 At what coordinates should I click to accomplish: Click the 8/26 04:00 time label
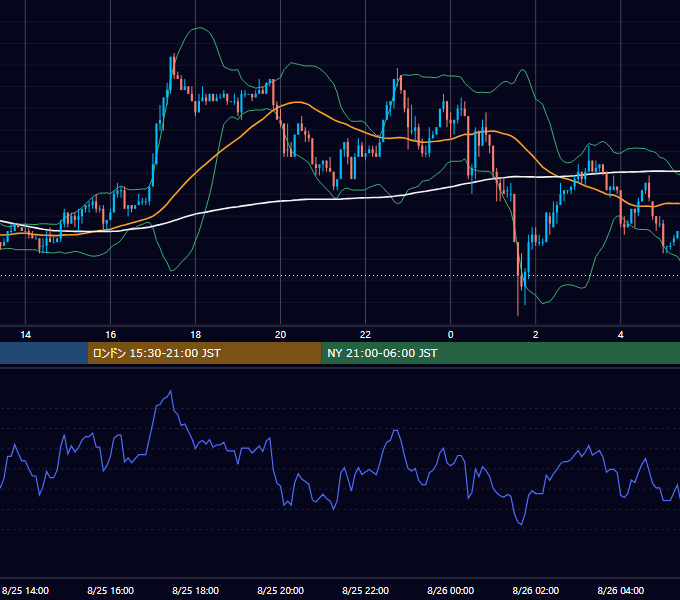coord(621,590)
